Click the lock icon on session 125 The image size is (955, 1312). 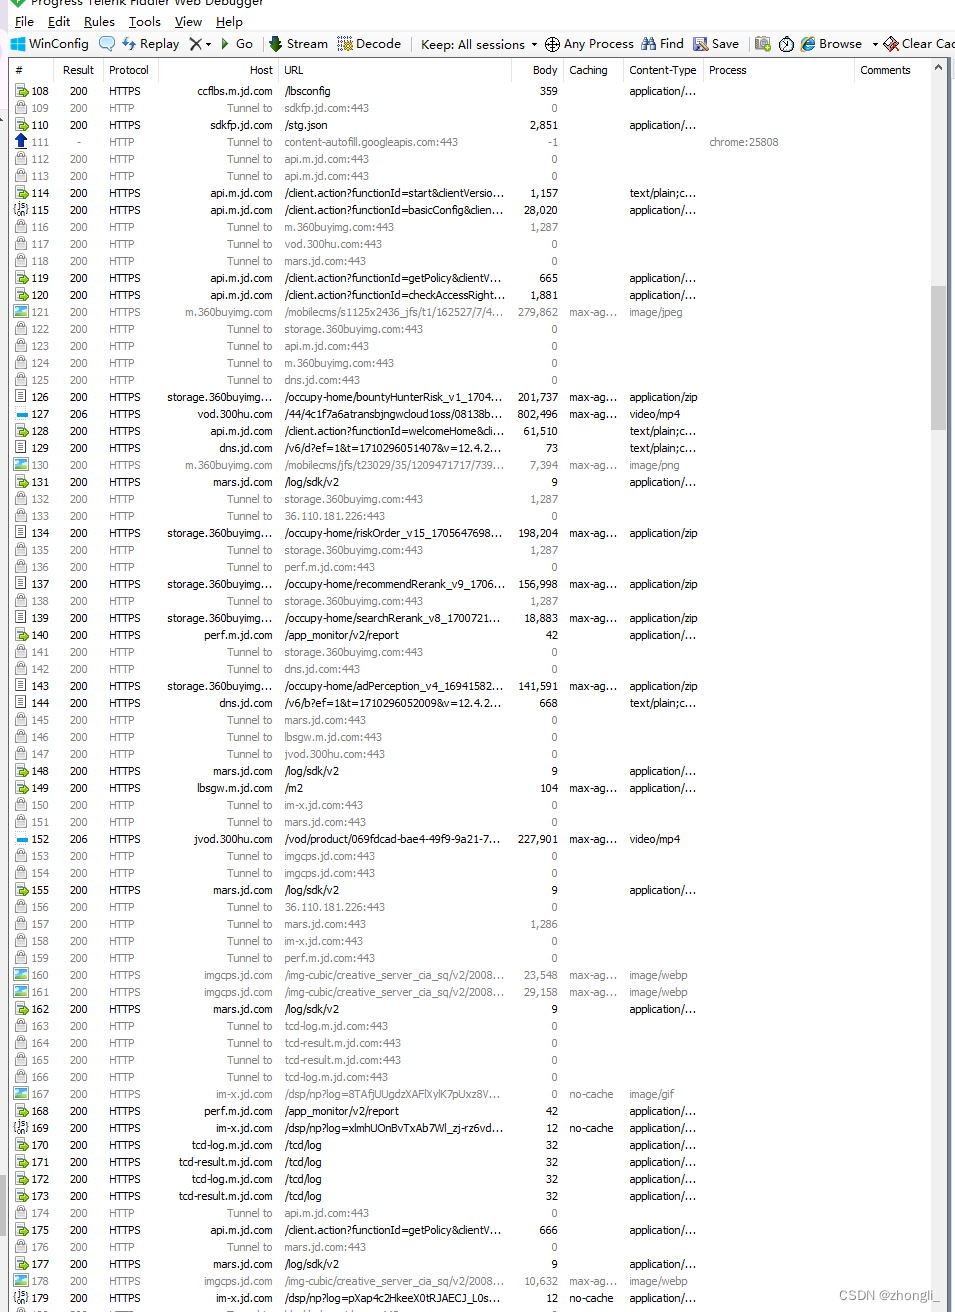click(21, 380)
